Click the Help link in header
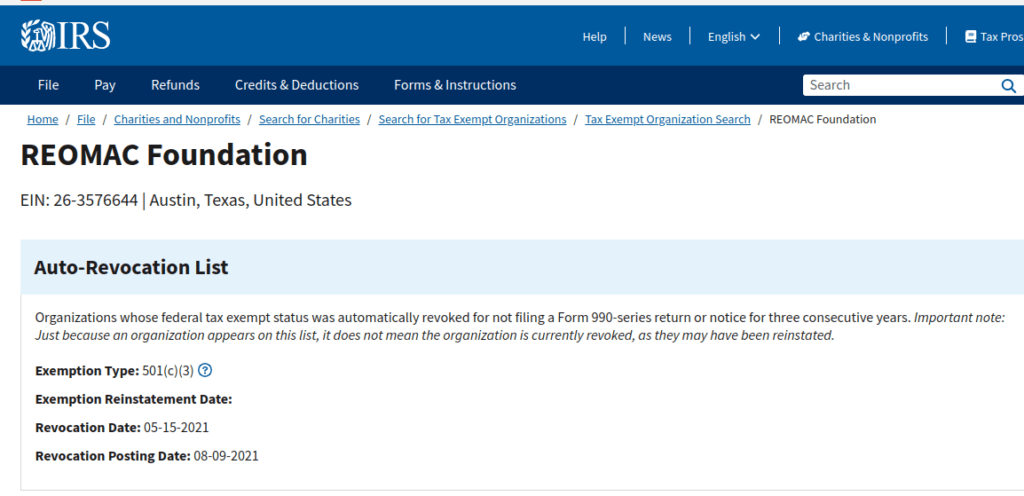Screen dimensions: 1024x496 pos(594,37)
